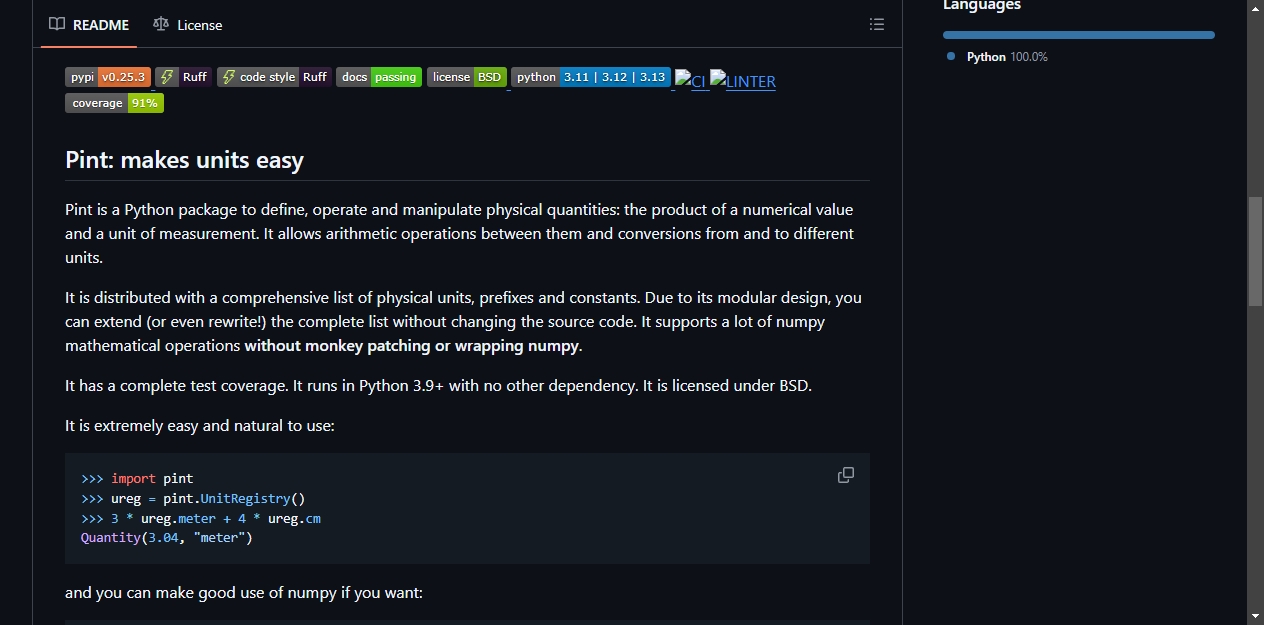Image resolution: width=1264 pixels, height=625 pixels.
Task: Click the first Ruff badge
Action: click(x=183, y=77)
